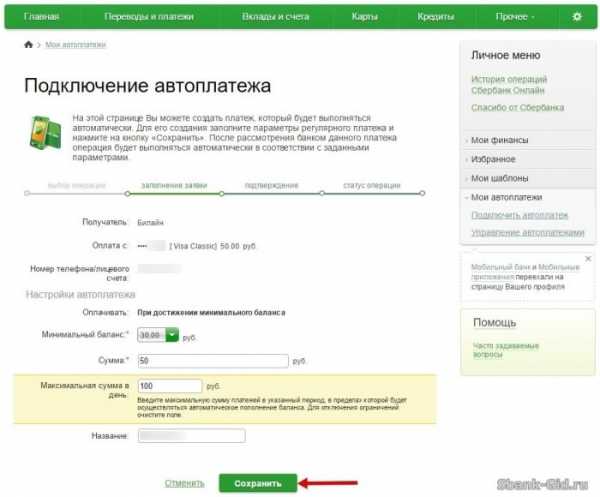Viewport: 600px width, 497px height.
Task: Focus the Максимальная сумма в день field
Action: pyautogui.click(x=170, y=385)
